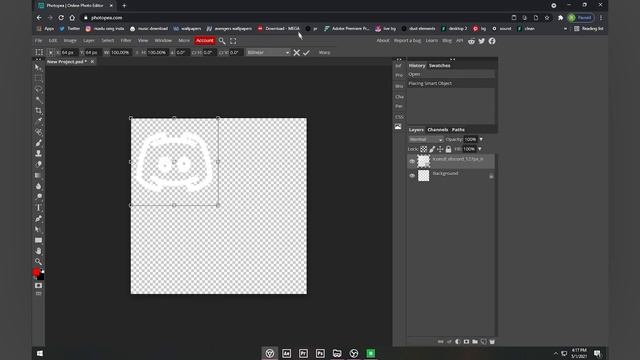Select the Clone Stamp tool
Viewport: 640px width, 360px height.
tap(38, 153)
